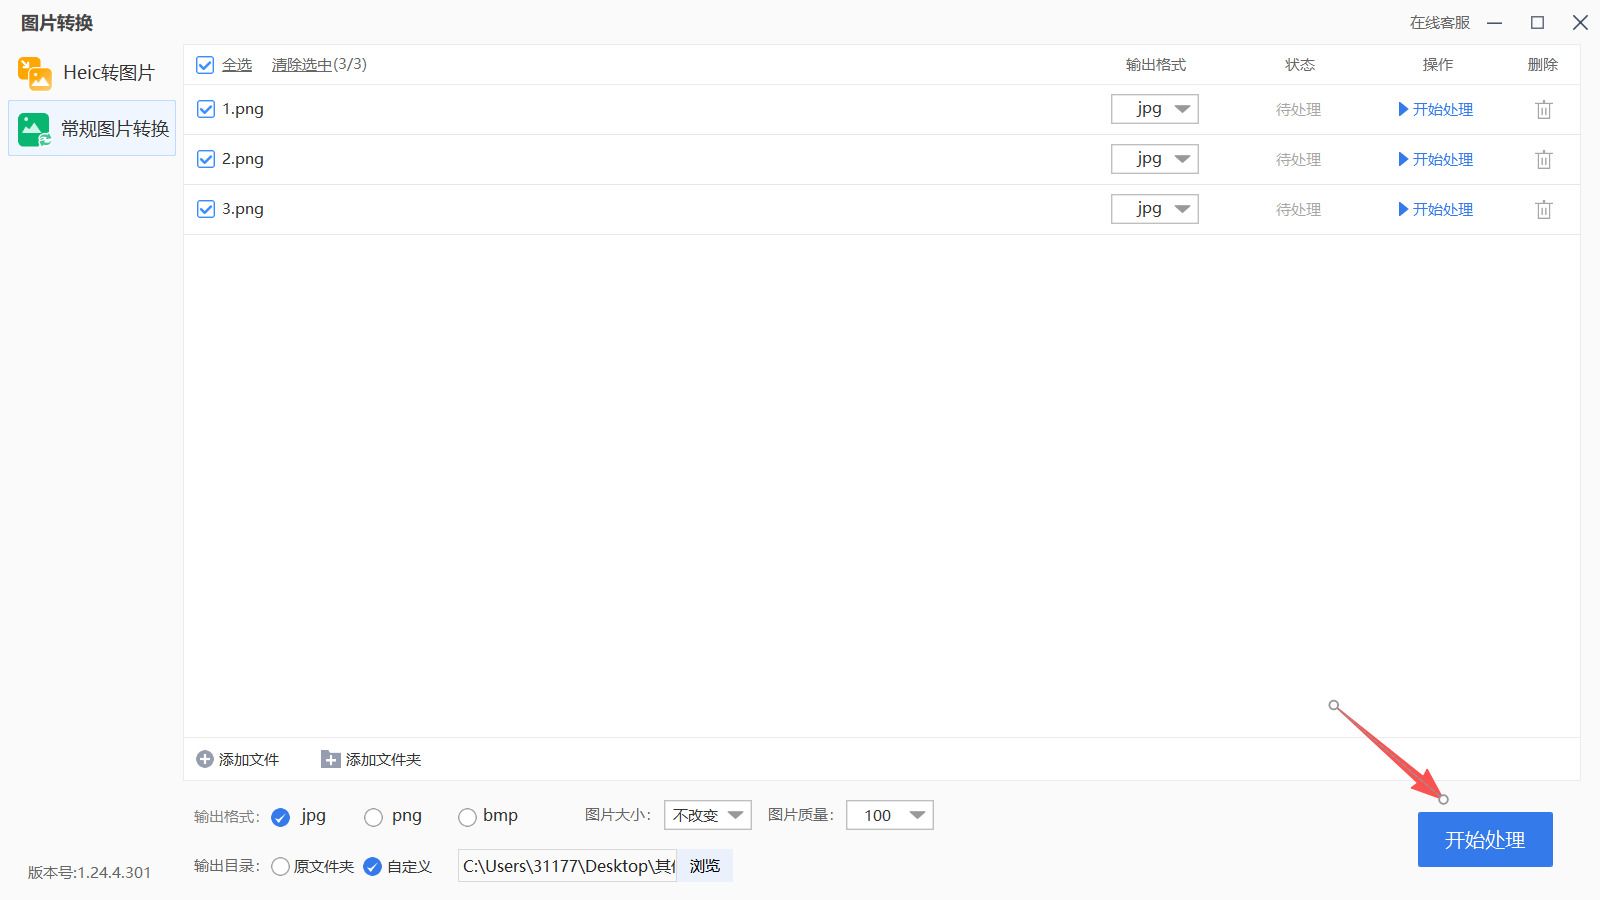The image size is (1600, 900).
Task: Delete 2.png with trash icon
Action: (1544, 159)
